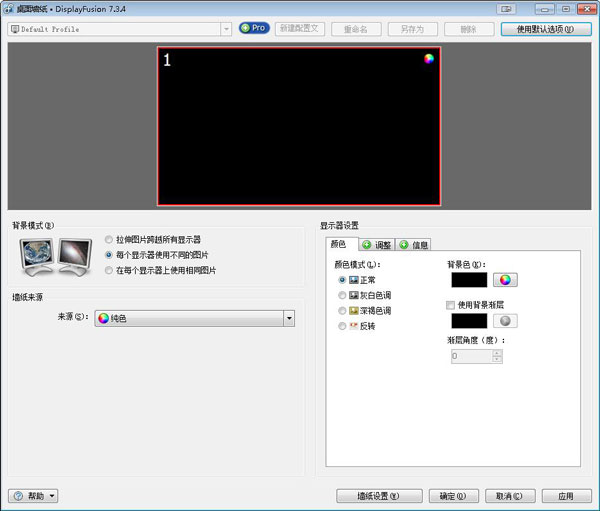Switch to the 调整 tab
The width and height of the screenshot is (600, 511).
(378, 245)
